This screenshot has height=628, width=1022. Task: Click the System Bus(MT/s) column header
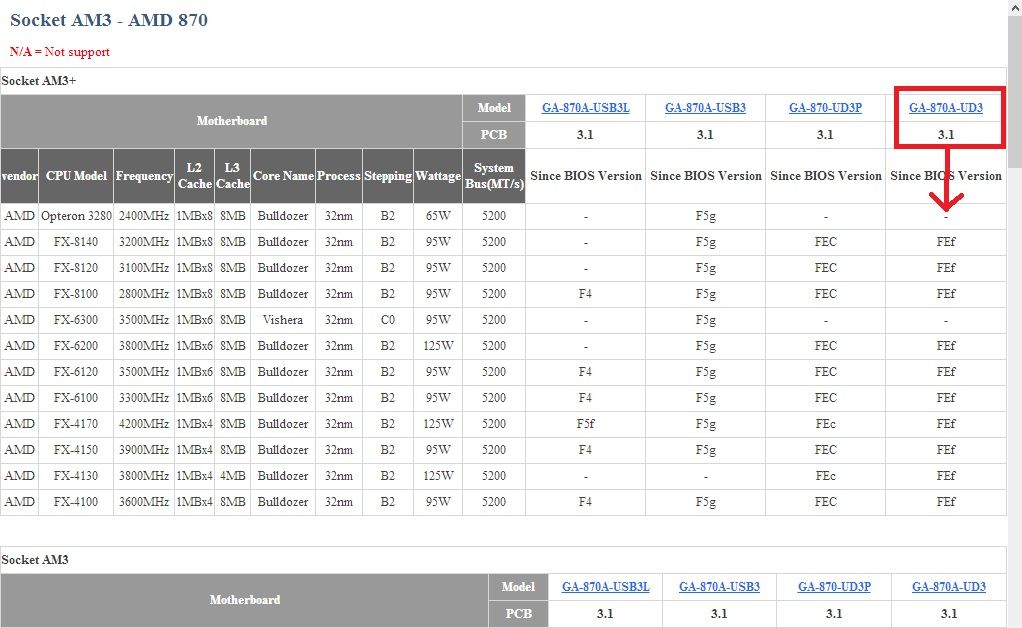[x=494, y=176]
